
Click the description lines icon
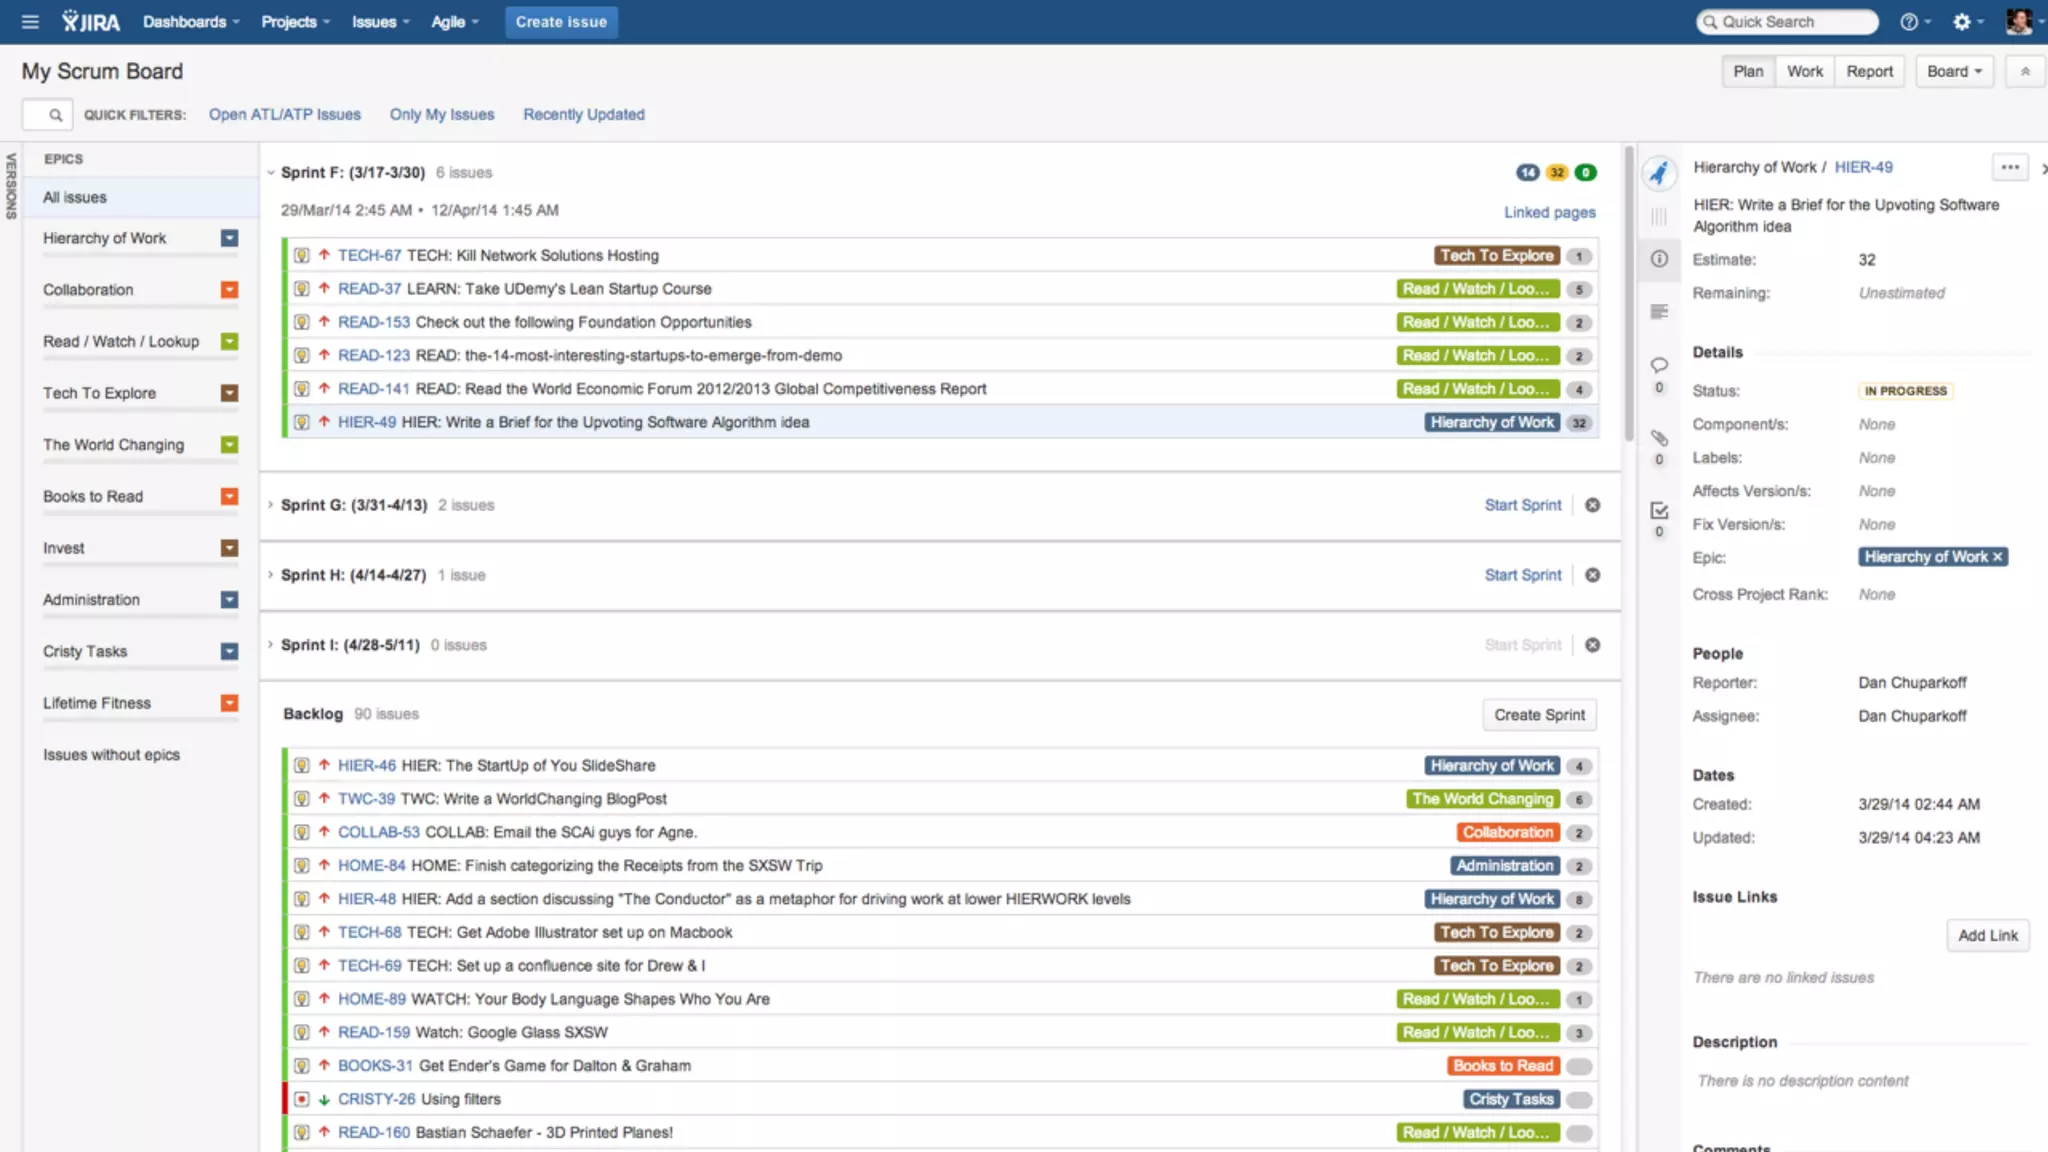click(x=1659, y=312)
